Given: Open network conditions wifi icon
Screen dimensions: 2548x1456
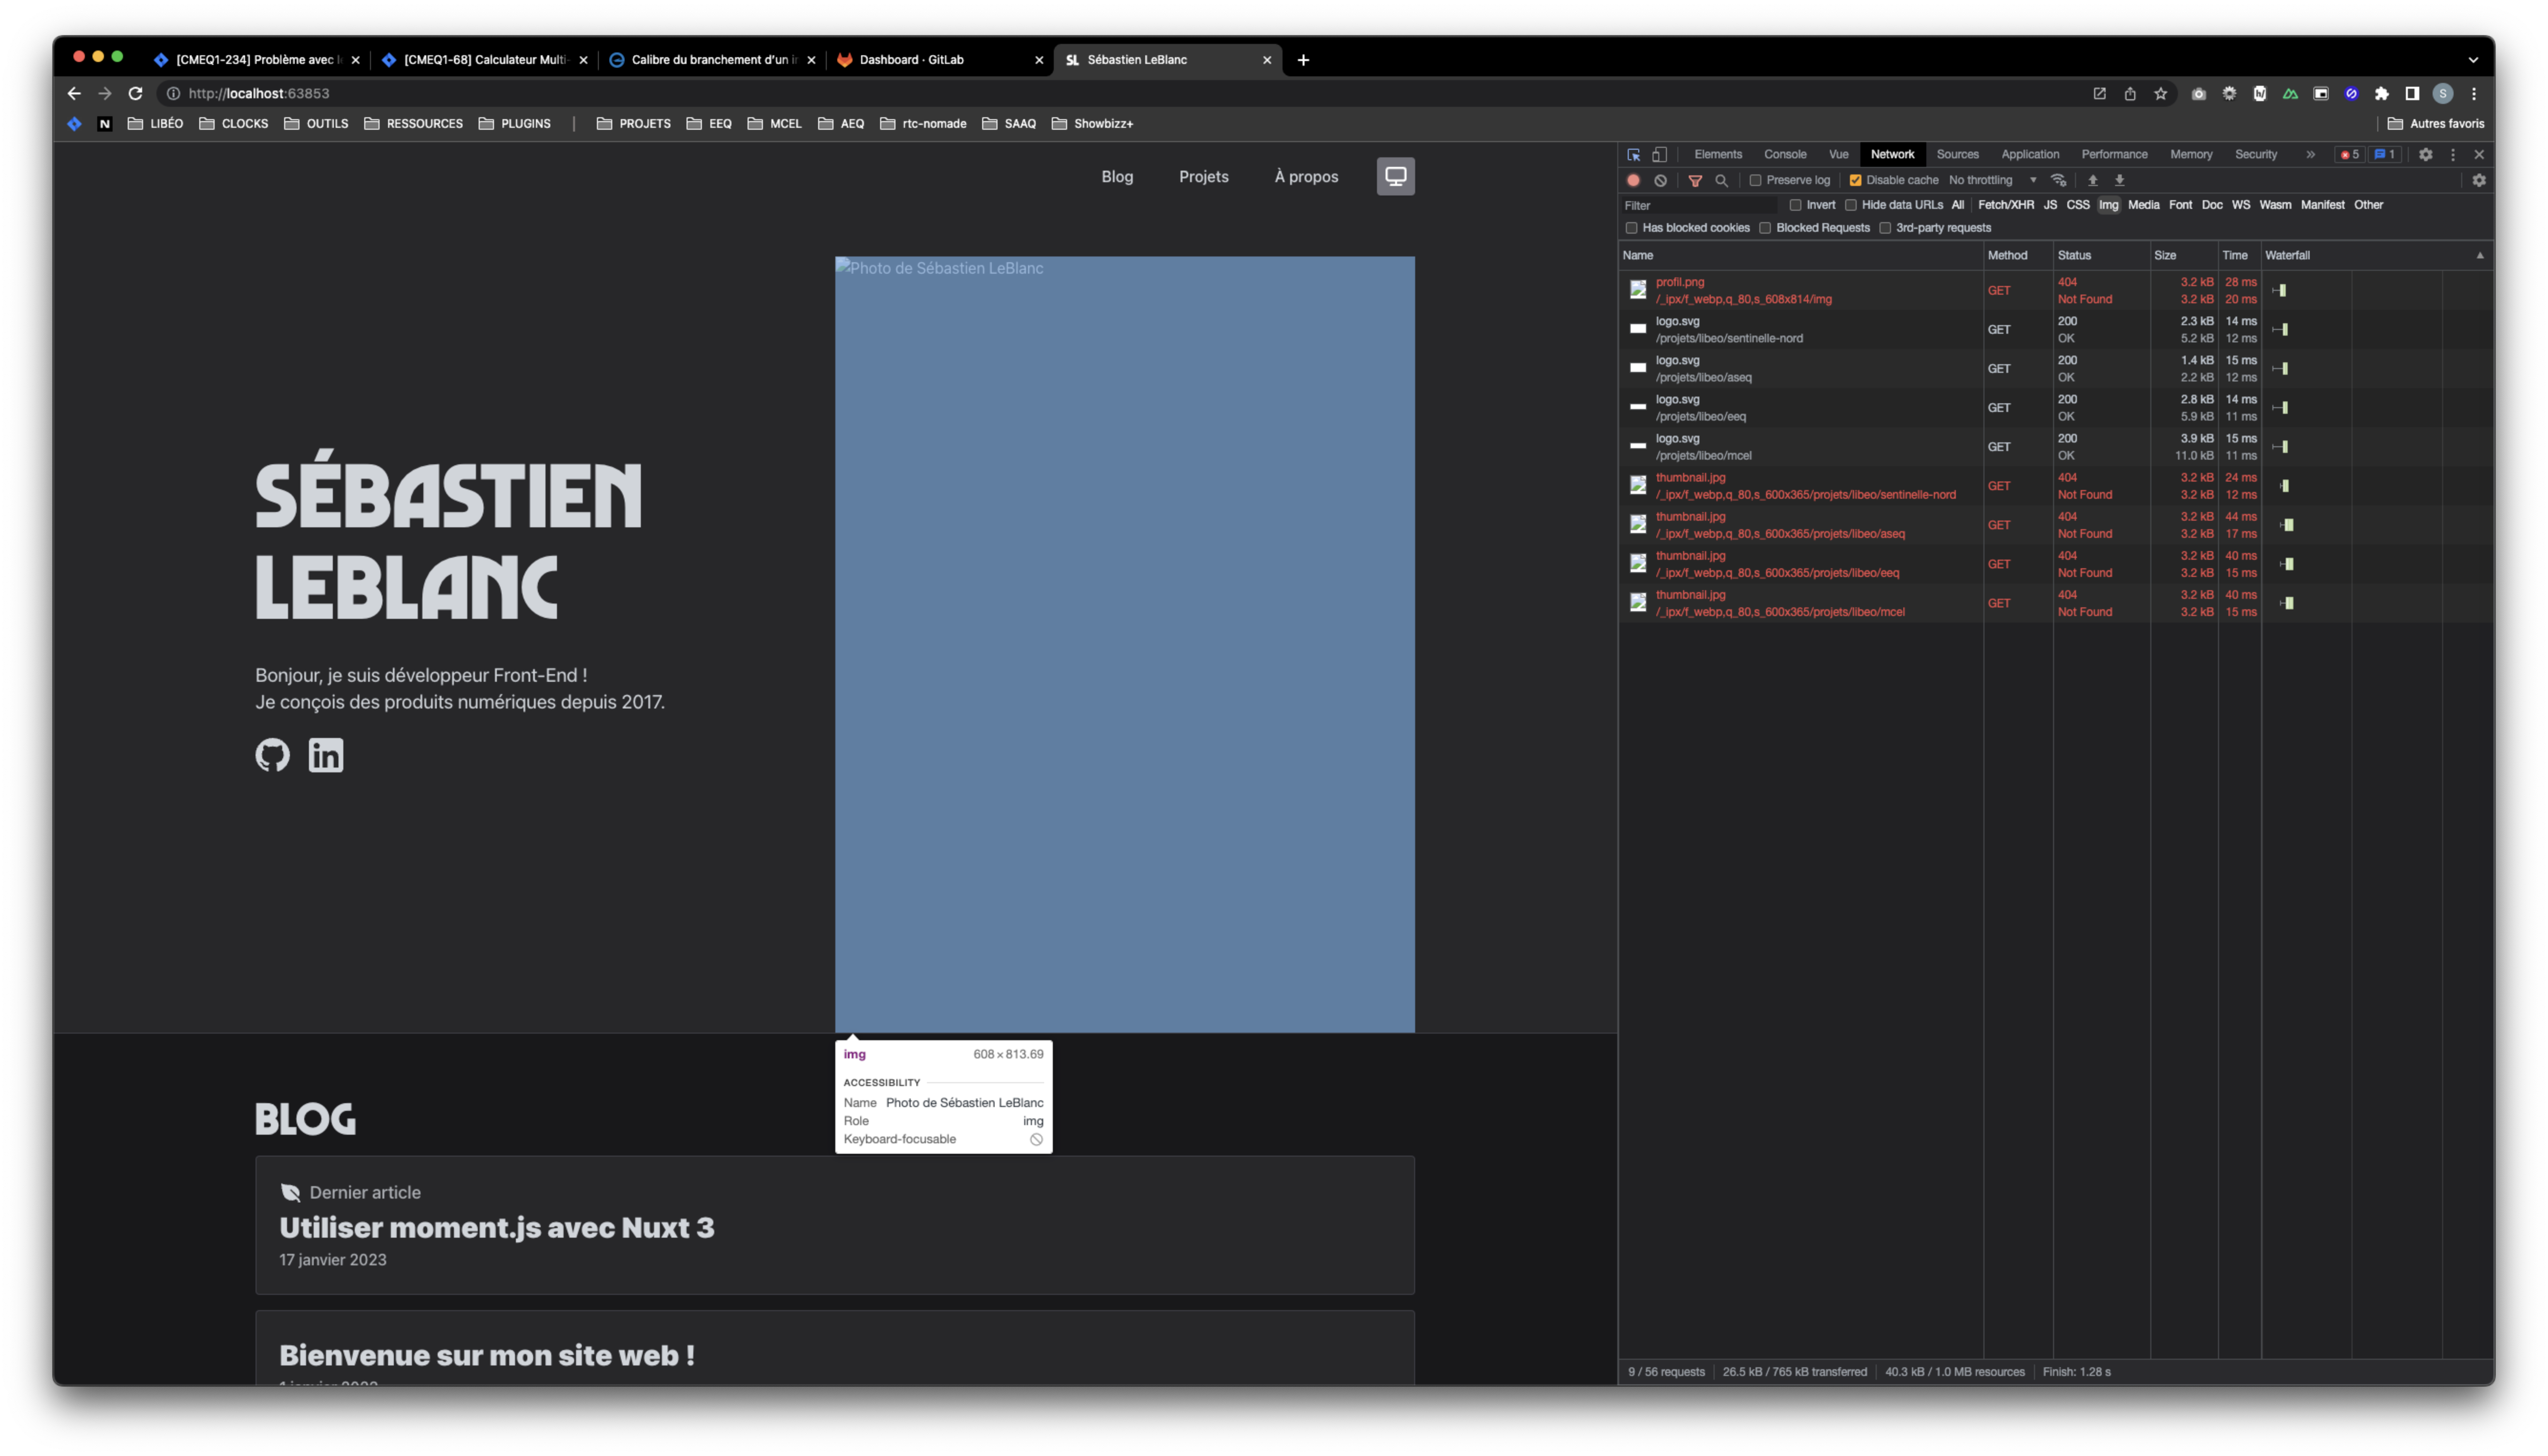Looking at the screenshot, I should (x=2059, y=181).
